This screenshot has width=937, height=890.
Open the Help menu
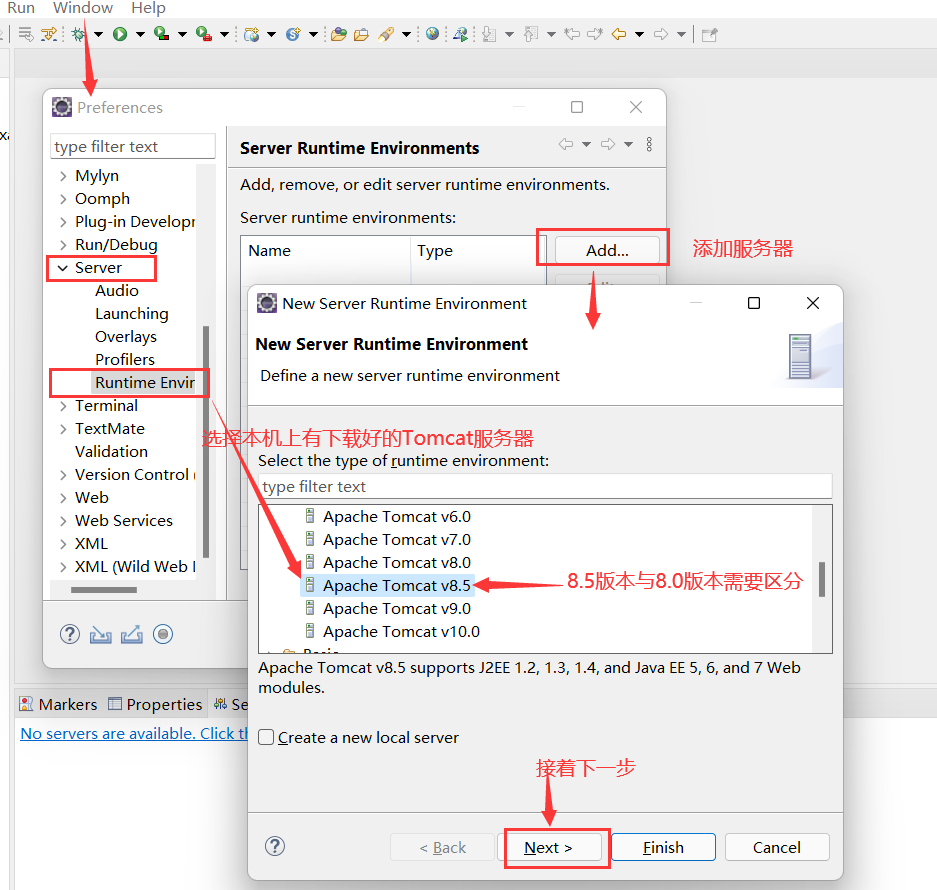pyautogui.click(x=148, y=8)
